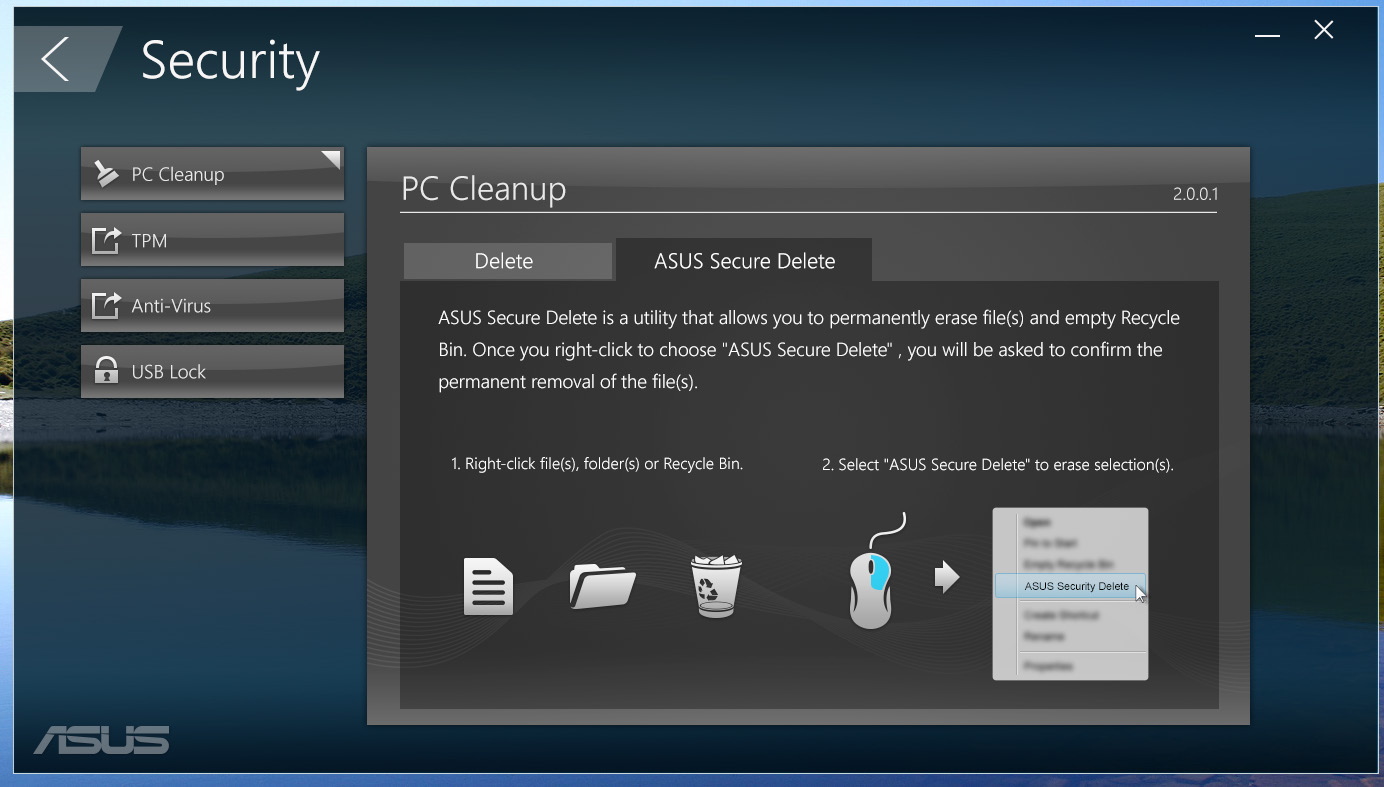Open the USB Lock section

coord(212,372)
